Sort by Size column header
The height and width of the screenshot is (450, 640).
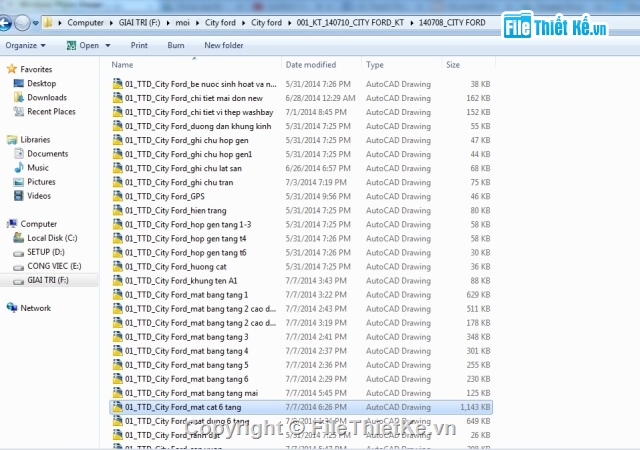pos(453,65)
